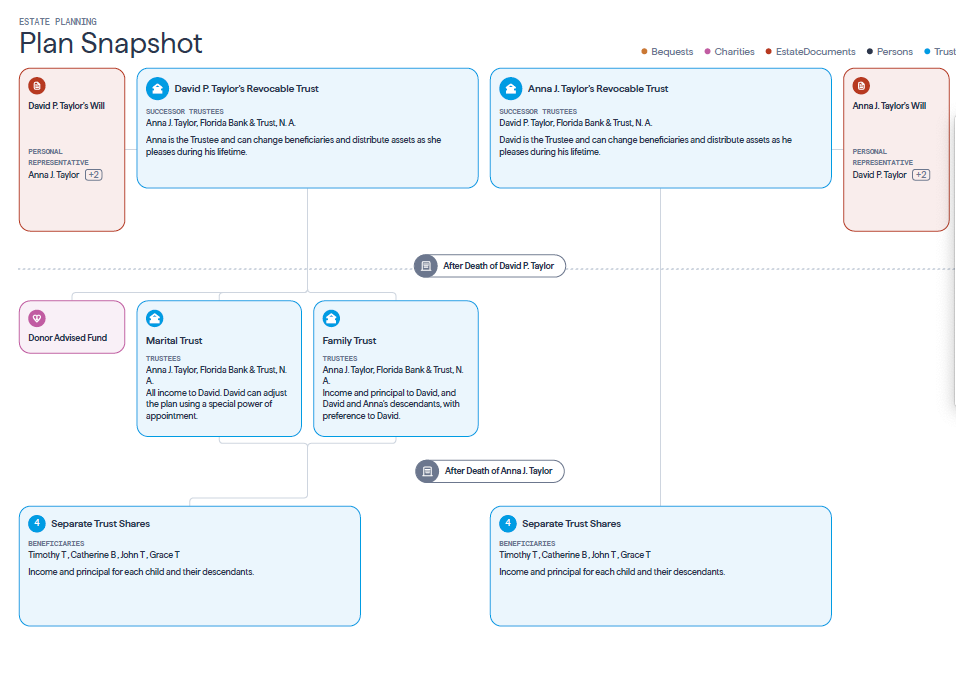
Task: Select the Donor Advised Fund label
Action: [x=68, y=338]
